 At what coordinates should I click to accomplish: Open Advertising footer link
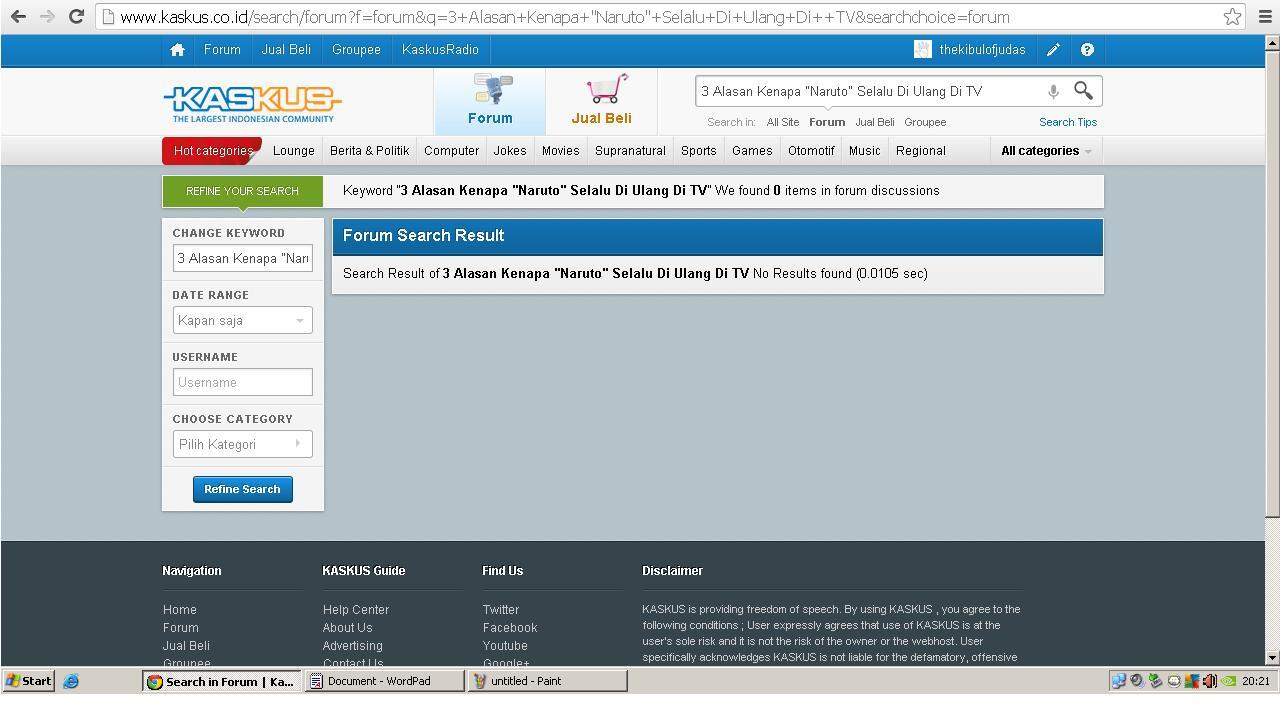[352, 646]
